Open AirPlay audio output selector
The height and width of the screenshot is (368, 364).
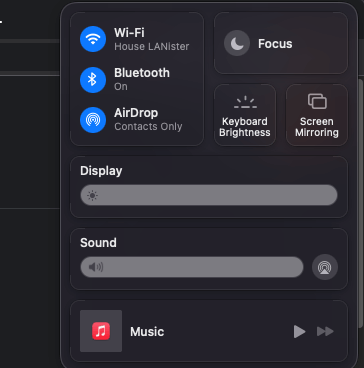point(325,267)
